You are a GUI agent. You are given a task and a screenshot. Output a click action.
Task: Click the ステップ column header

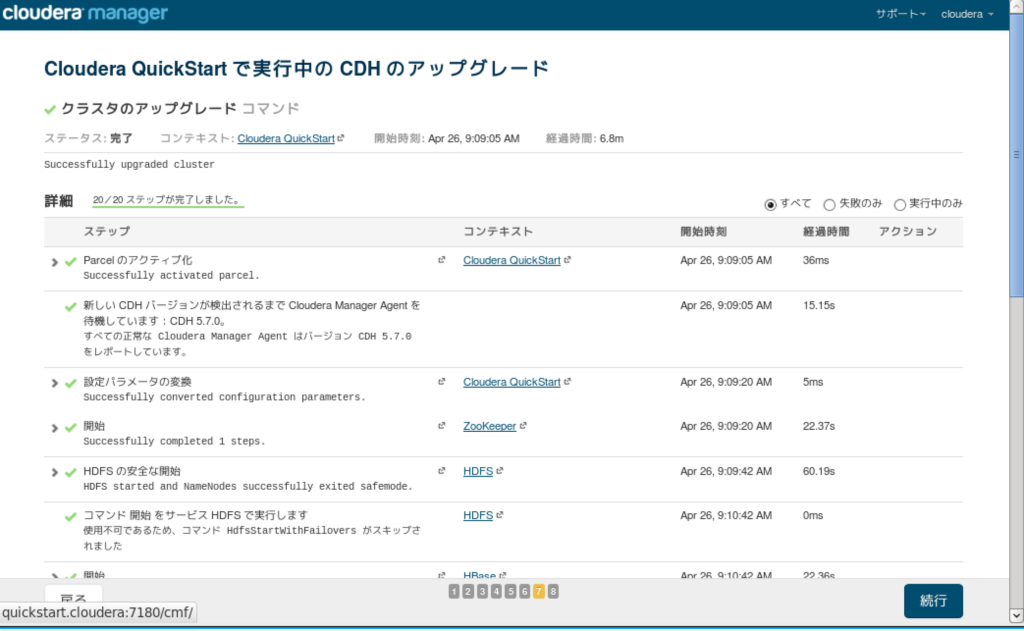pos(106,231)
